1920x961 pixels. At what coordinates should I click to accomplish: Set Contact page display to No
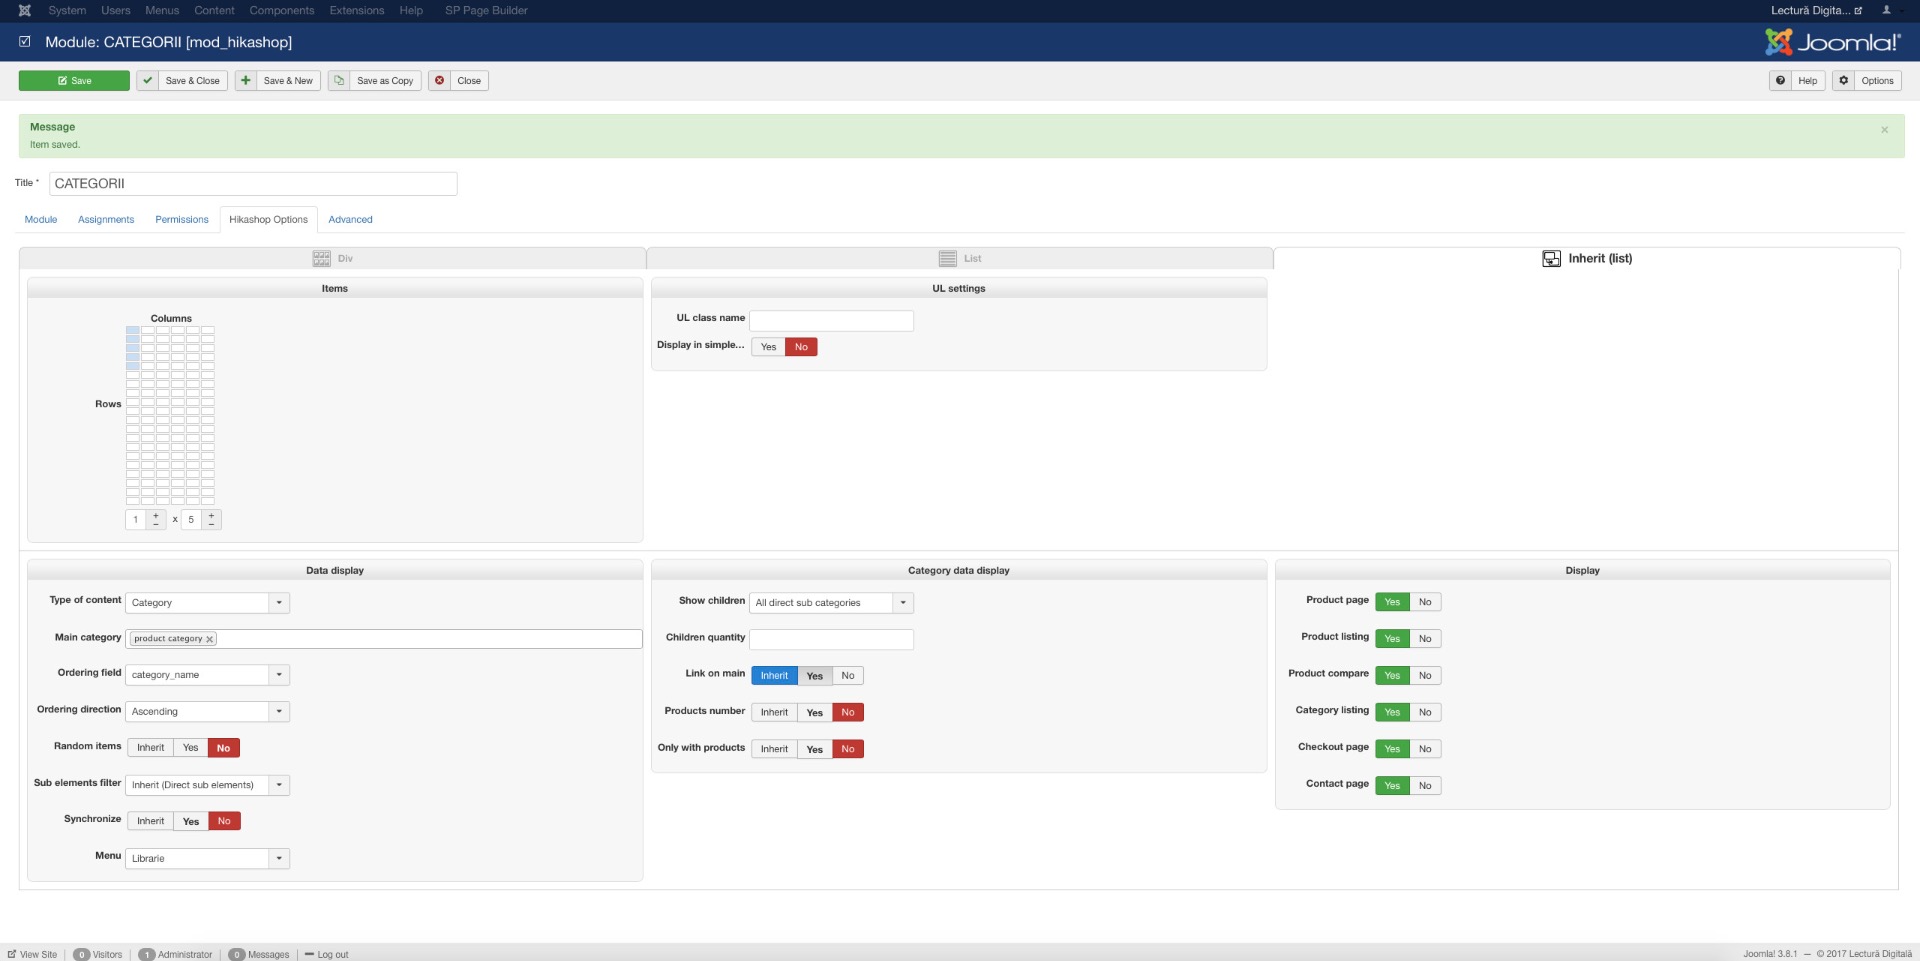(1425, 786)
